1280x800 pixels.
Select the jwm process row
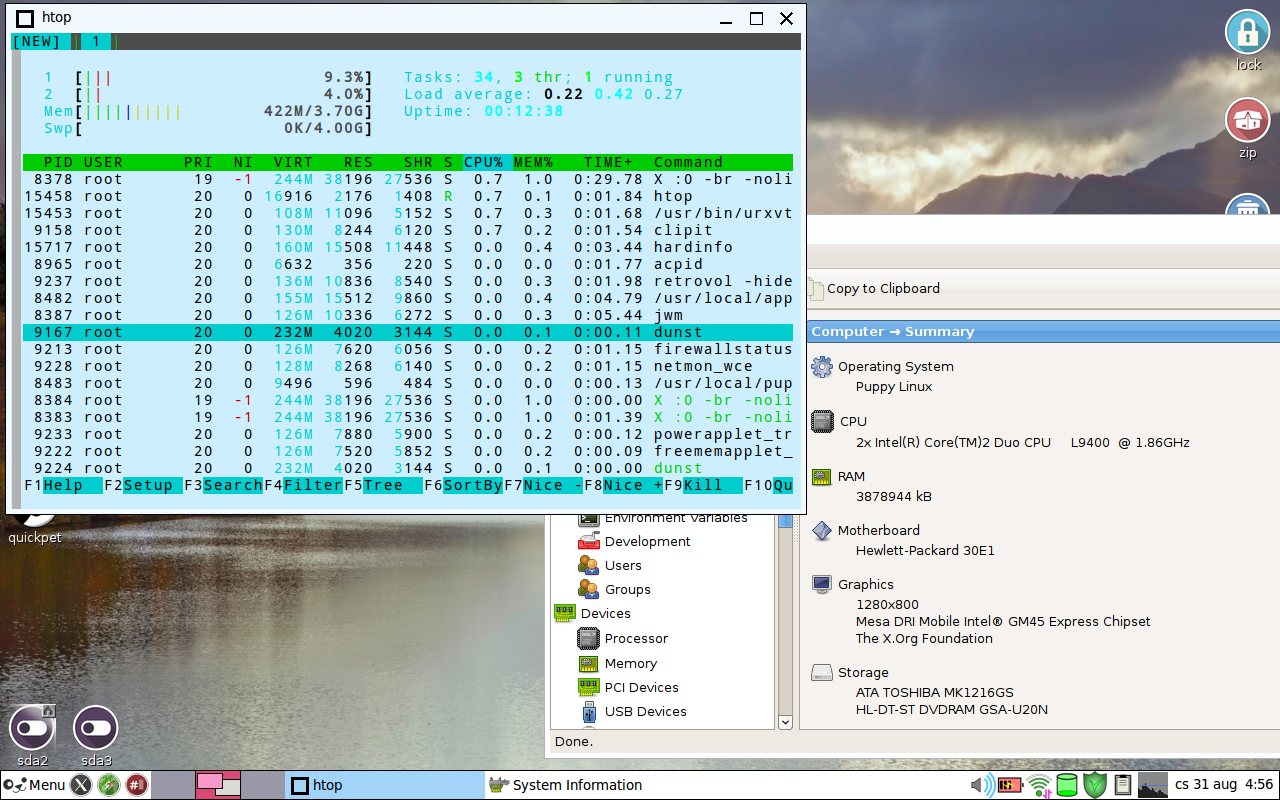[408, 315]
